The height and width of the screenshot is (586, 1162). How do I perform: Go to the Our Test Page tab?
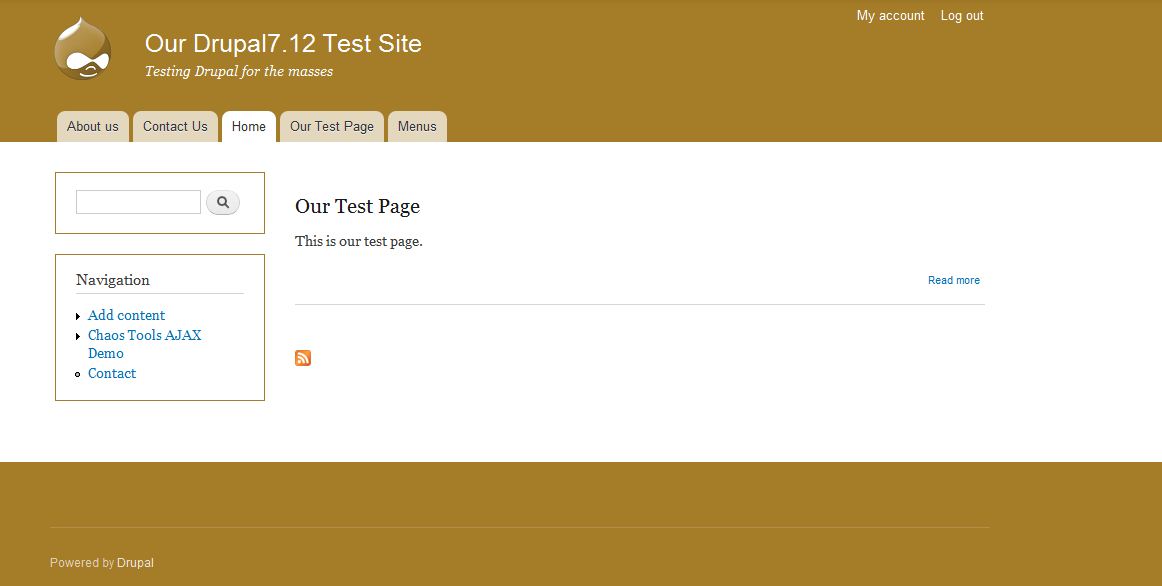point(332,127)
